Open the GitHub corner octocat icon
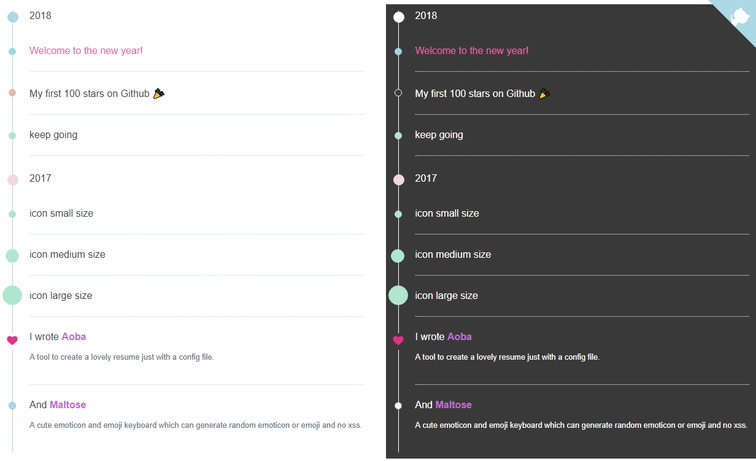The width and height of the screenshot is (756, 461). [740, 15]
